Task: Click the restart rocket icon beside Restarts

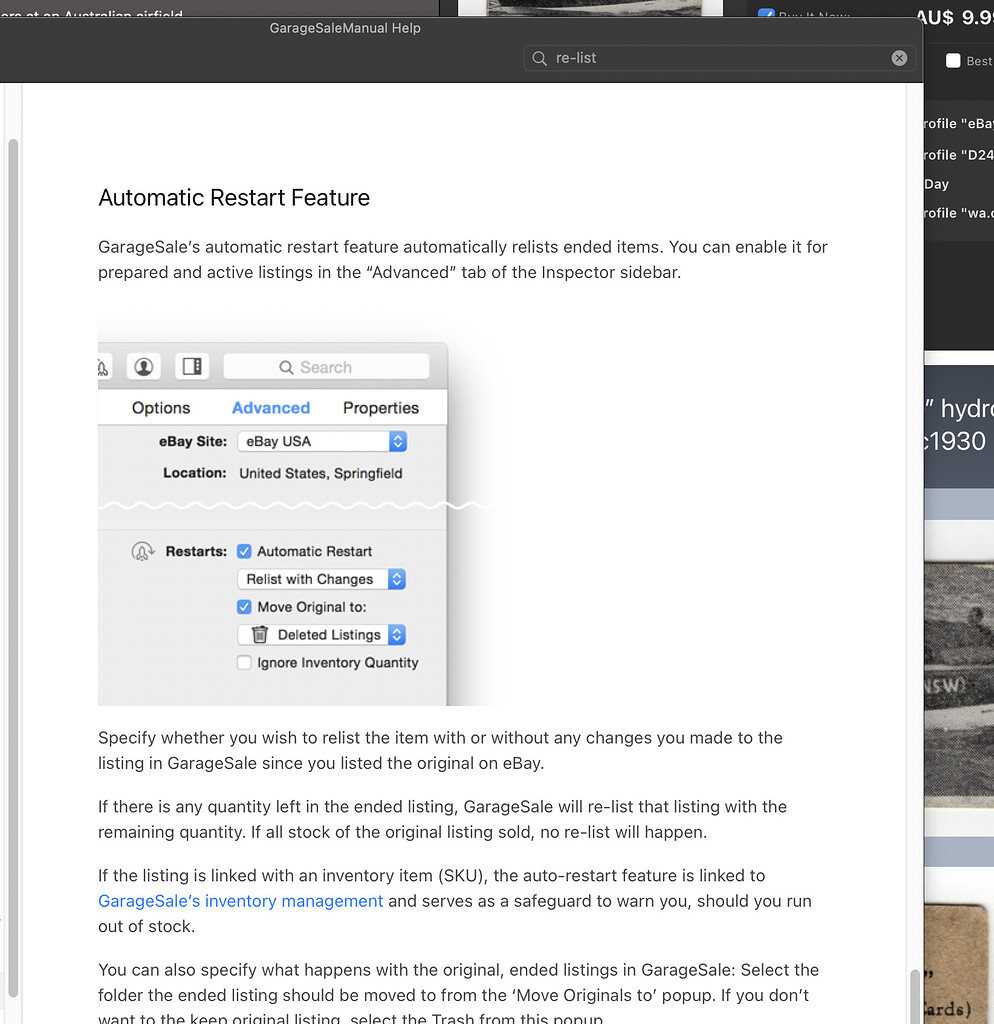Action: point(142,552)
